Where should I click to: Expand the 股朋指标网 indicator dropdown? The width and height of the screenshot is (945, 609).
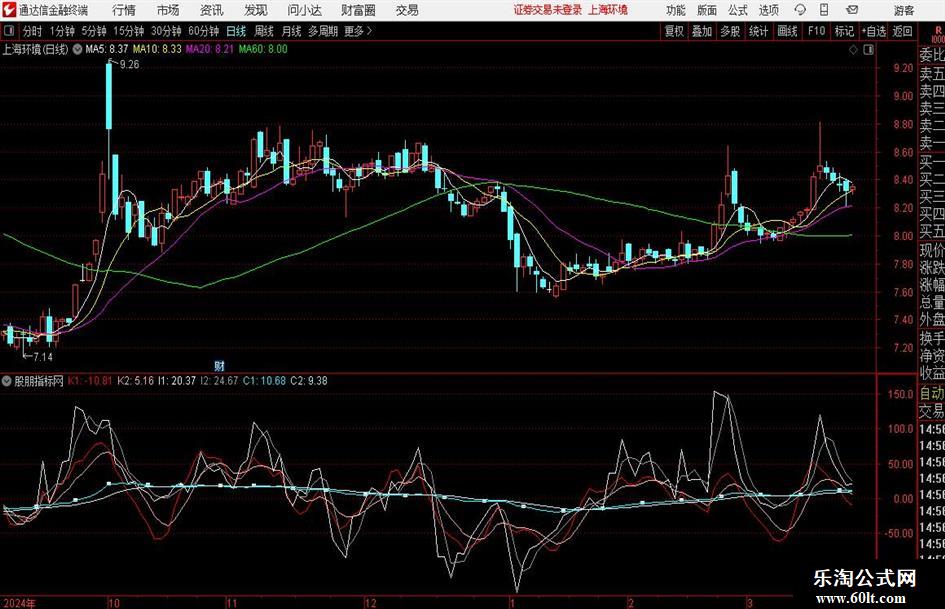click(7, 381)
